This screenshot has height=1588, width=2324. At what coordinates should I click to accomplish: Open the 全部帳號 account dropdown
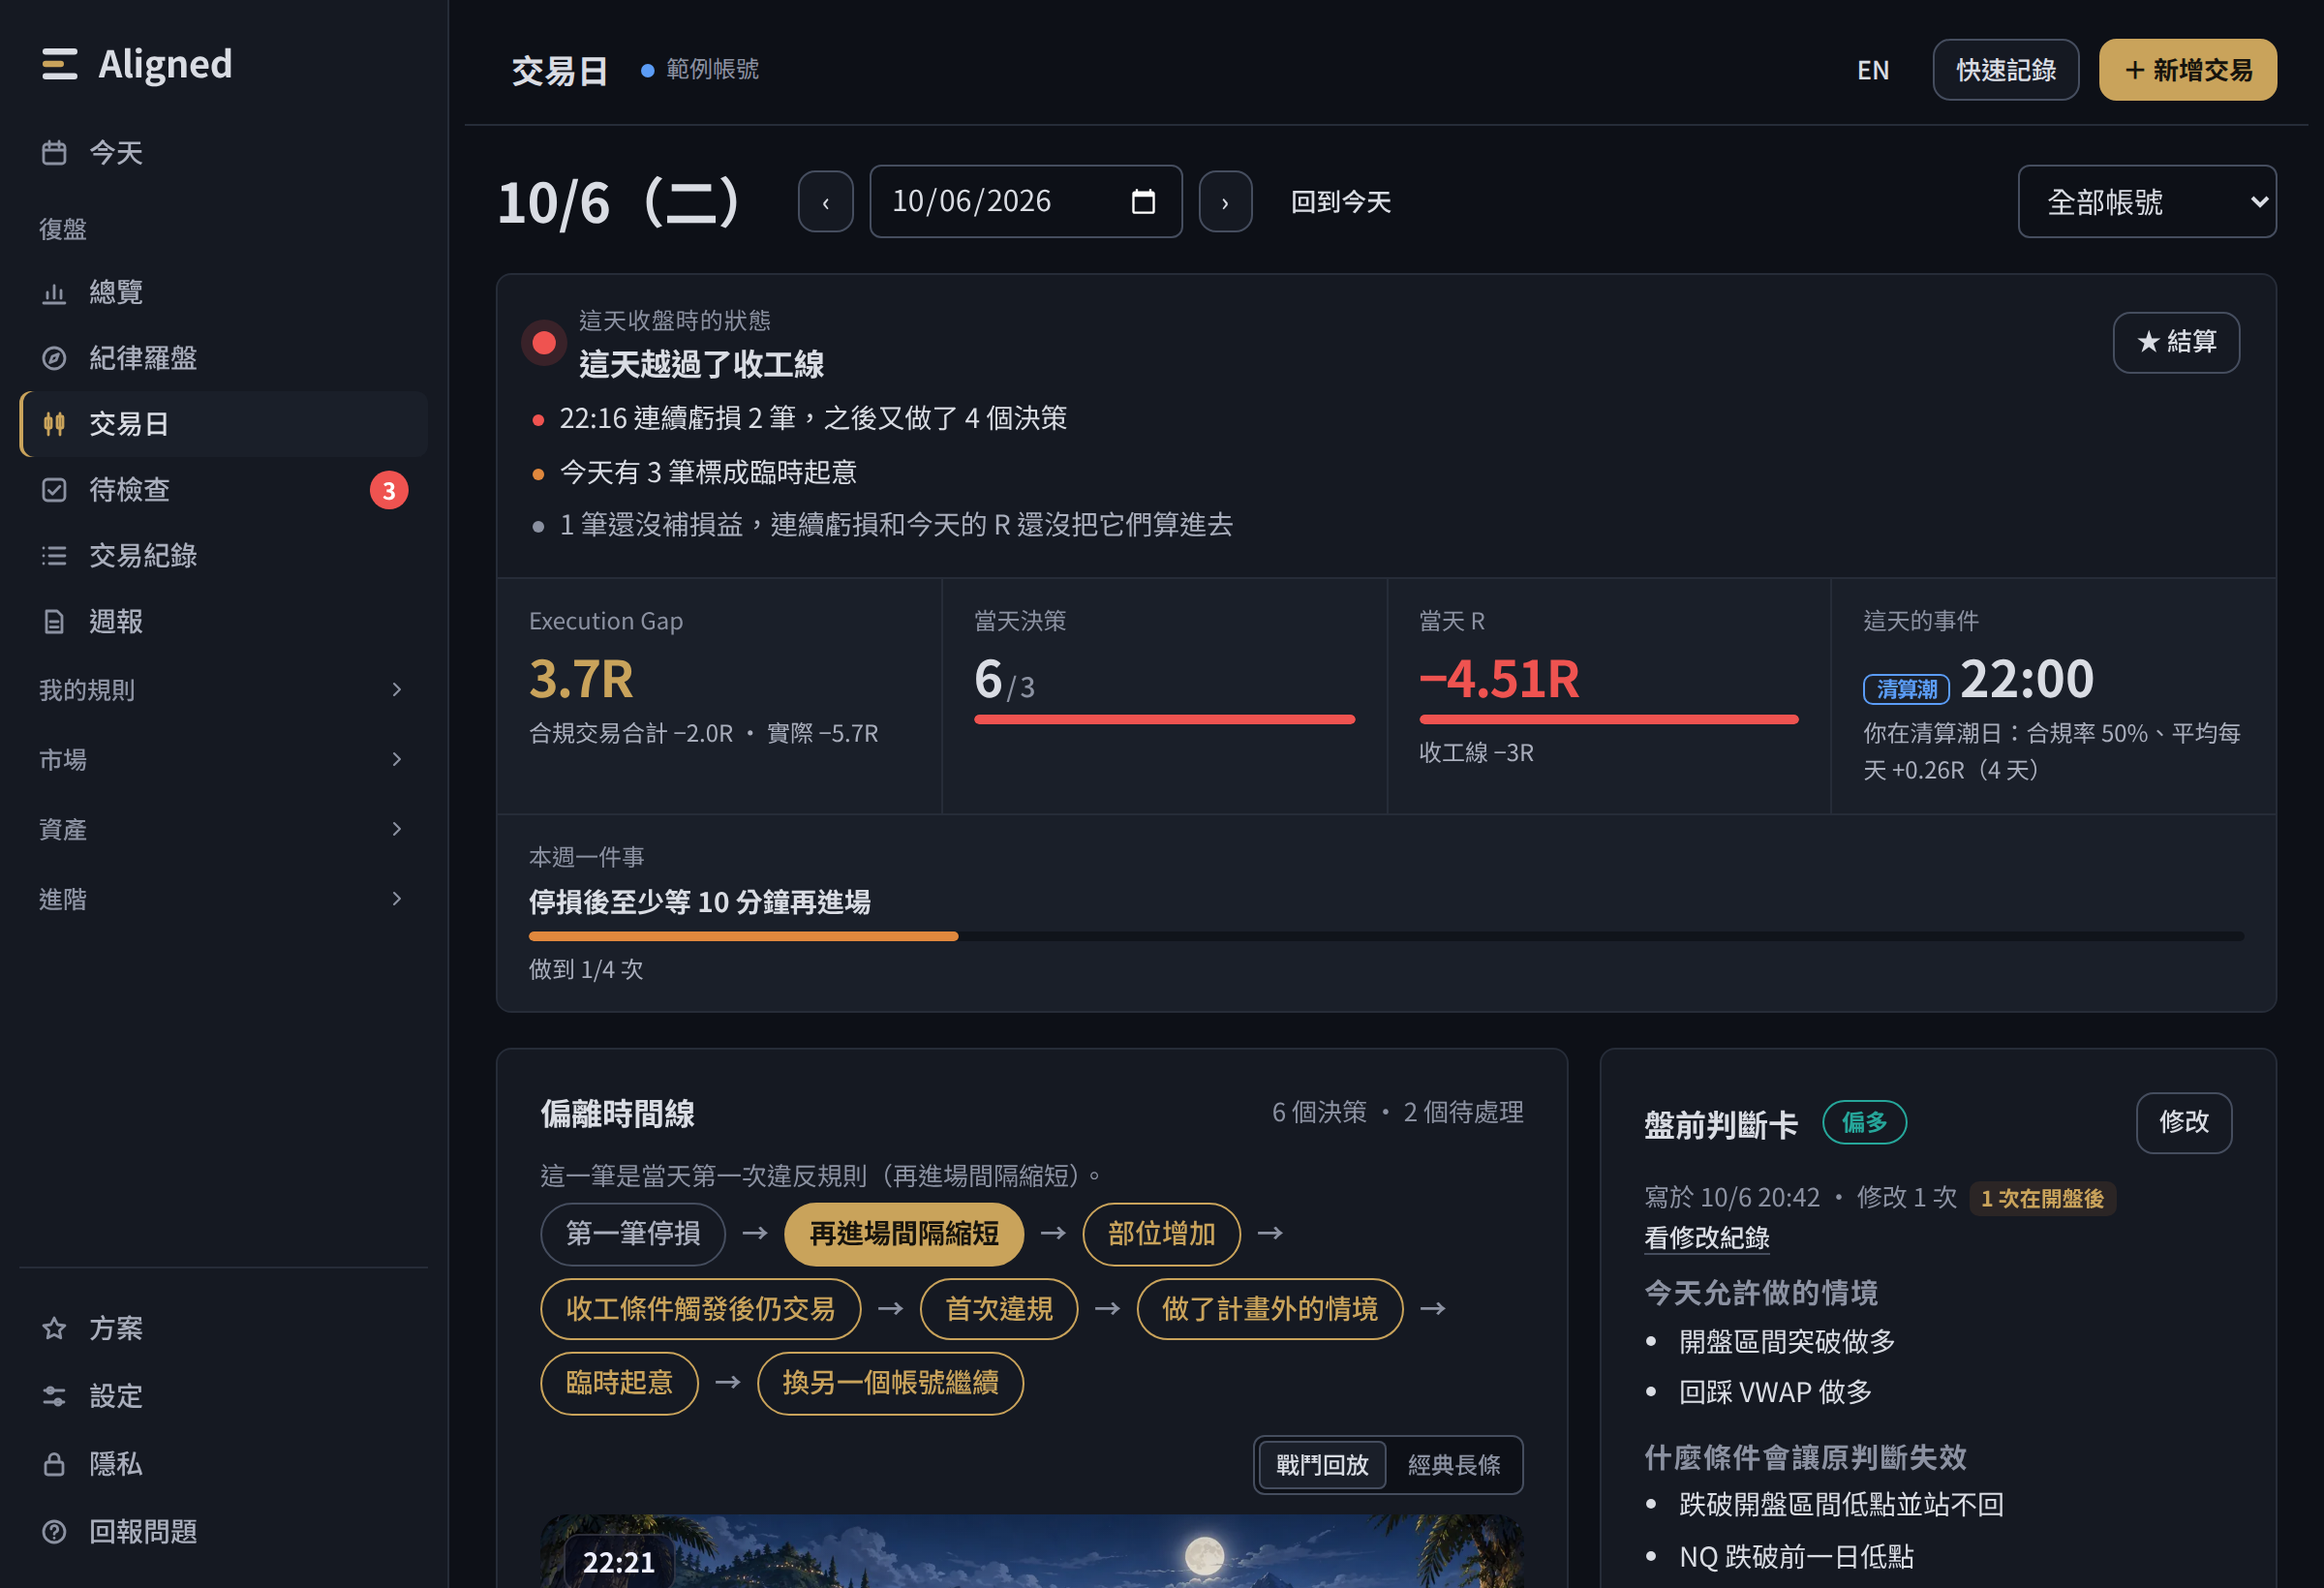(x=2147, y=202)
